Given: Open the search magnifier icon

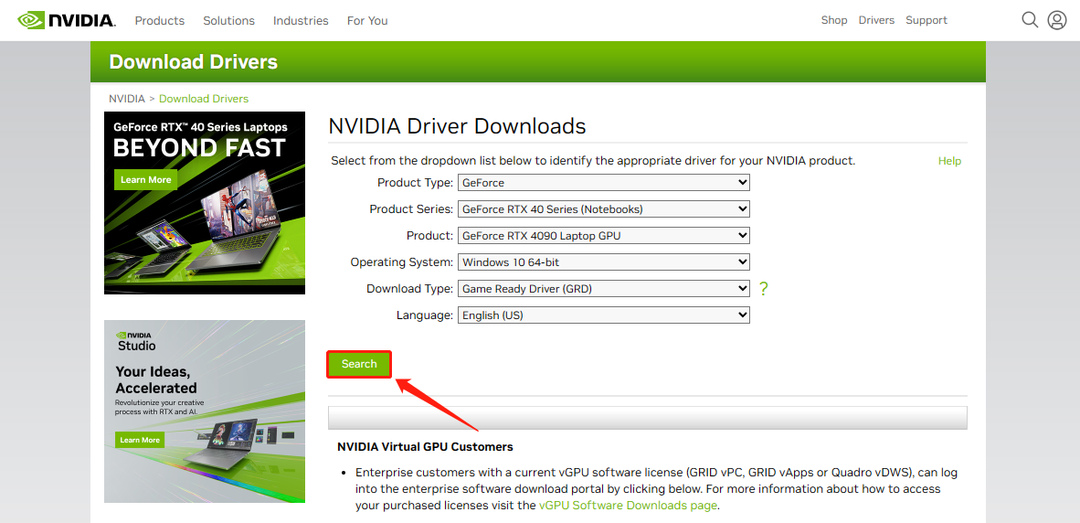Looking at the screenshot, I should 1029,20.
